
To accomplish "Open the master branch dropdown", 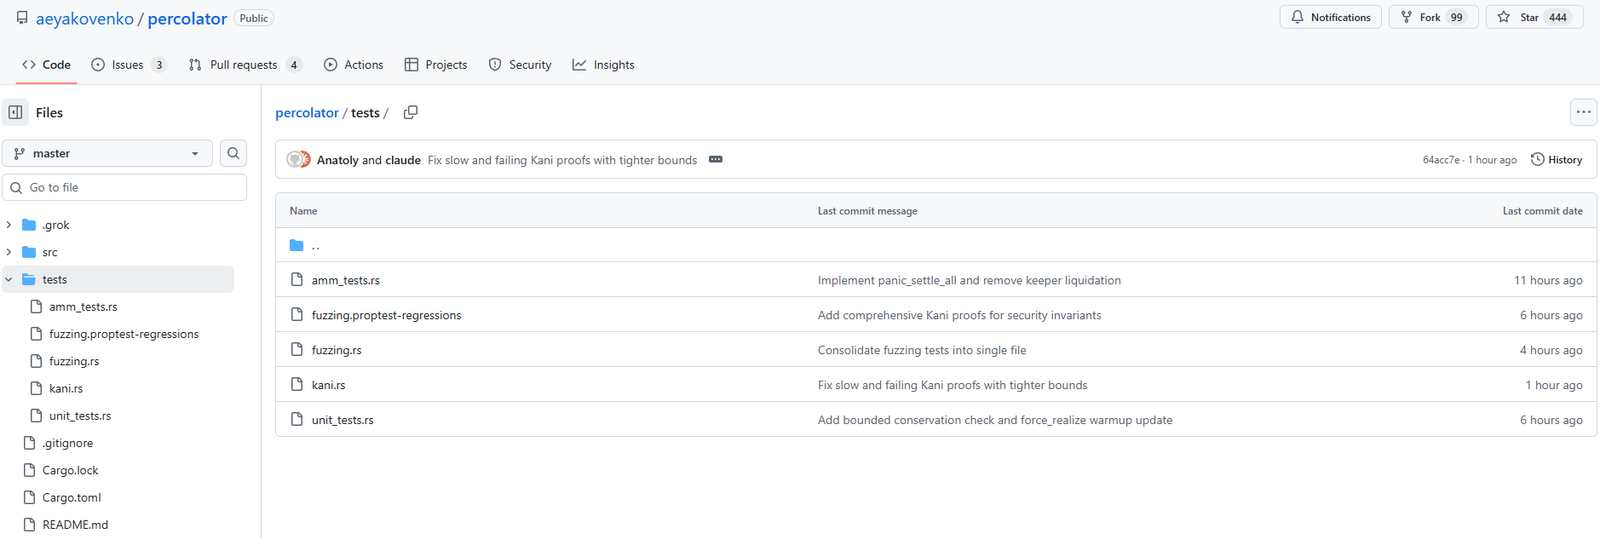I will tap(107, 153).
